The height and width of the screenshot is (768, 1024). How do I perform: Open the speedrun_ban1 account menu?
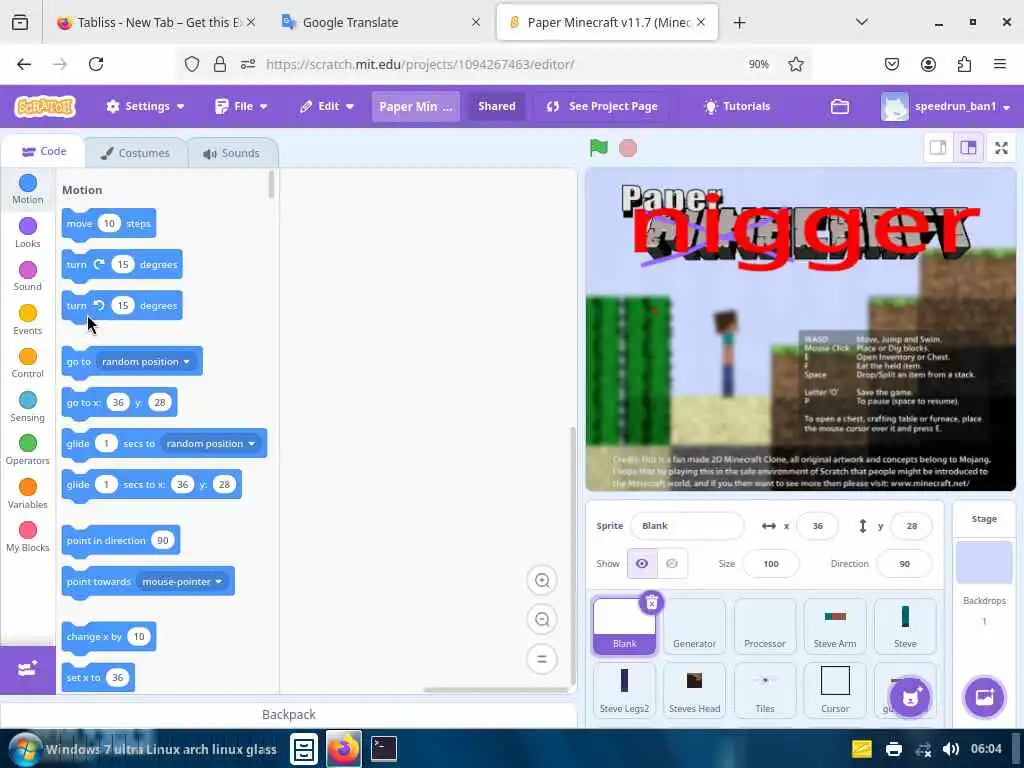pyautogui.click(x=946, y=106)
